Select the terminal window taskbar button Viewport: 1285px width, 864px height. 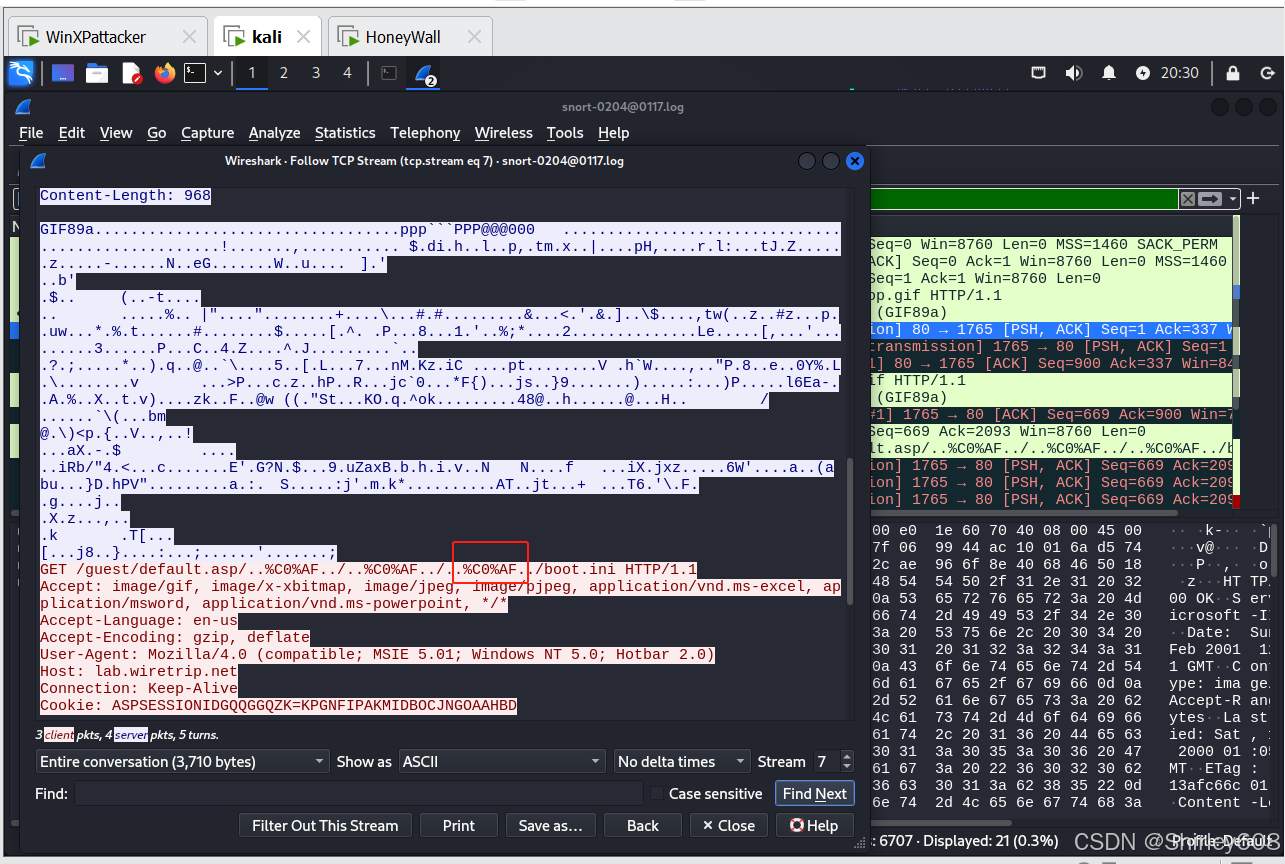(390, 73)
